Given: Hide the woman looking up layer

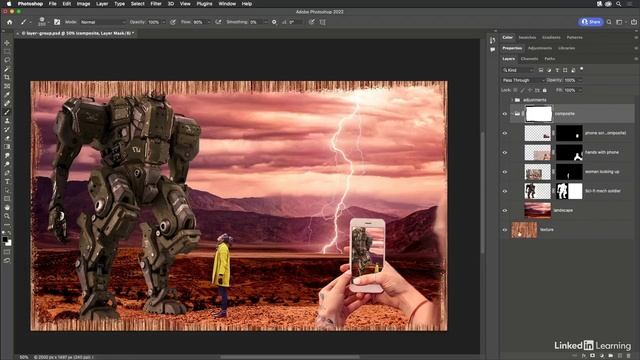Looking at the screenshot, I should [505, 172].
